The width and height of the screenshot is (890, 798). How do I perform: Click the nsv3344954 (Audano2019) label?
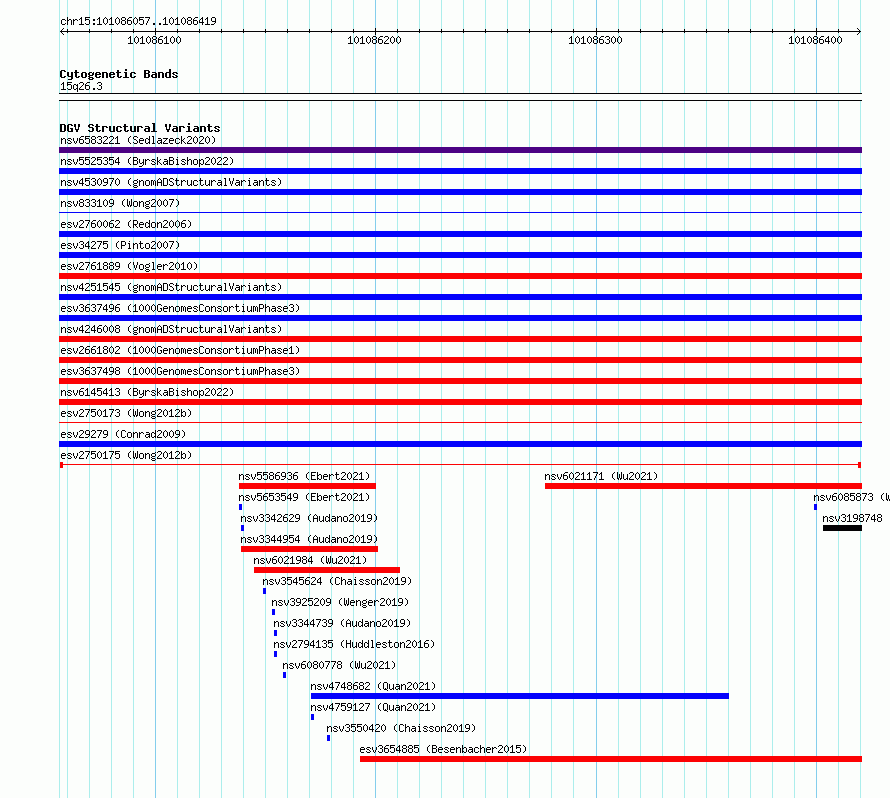pos(309,539)
